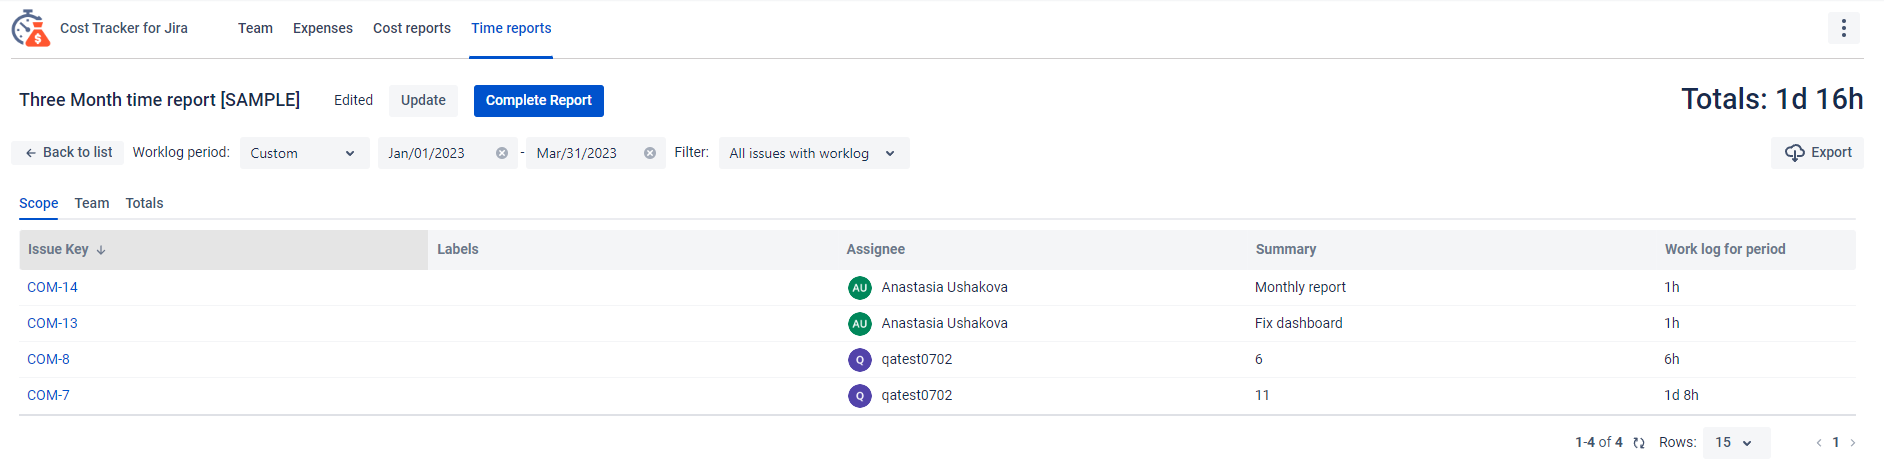Click the Complete Report button
This screenshot has width=1884, height=465.
pyautogui.click(x=539, y=100)
